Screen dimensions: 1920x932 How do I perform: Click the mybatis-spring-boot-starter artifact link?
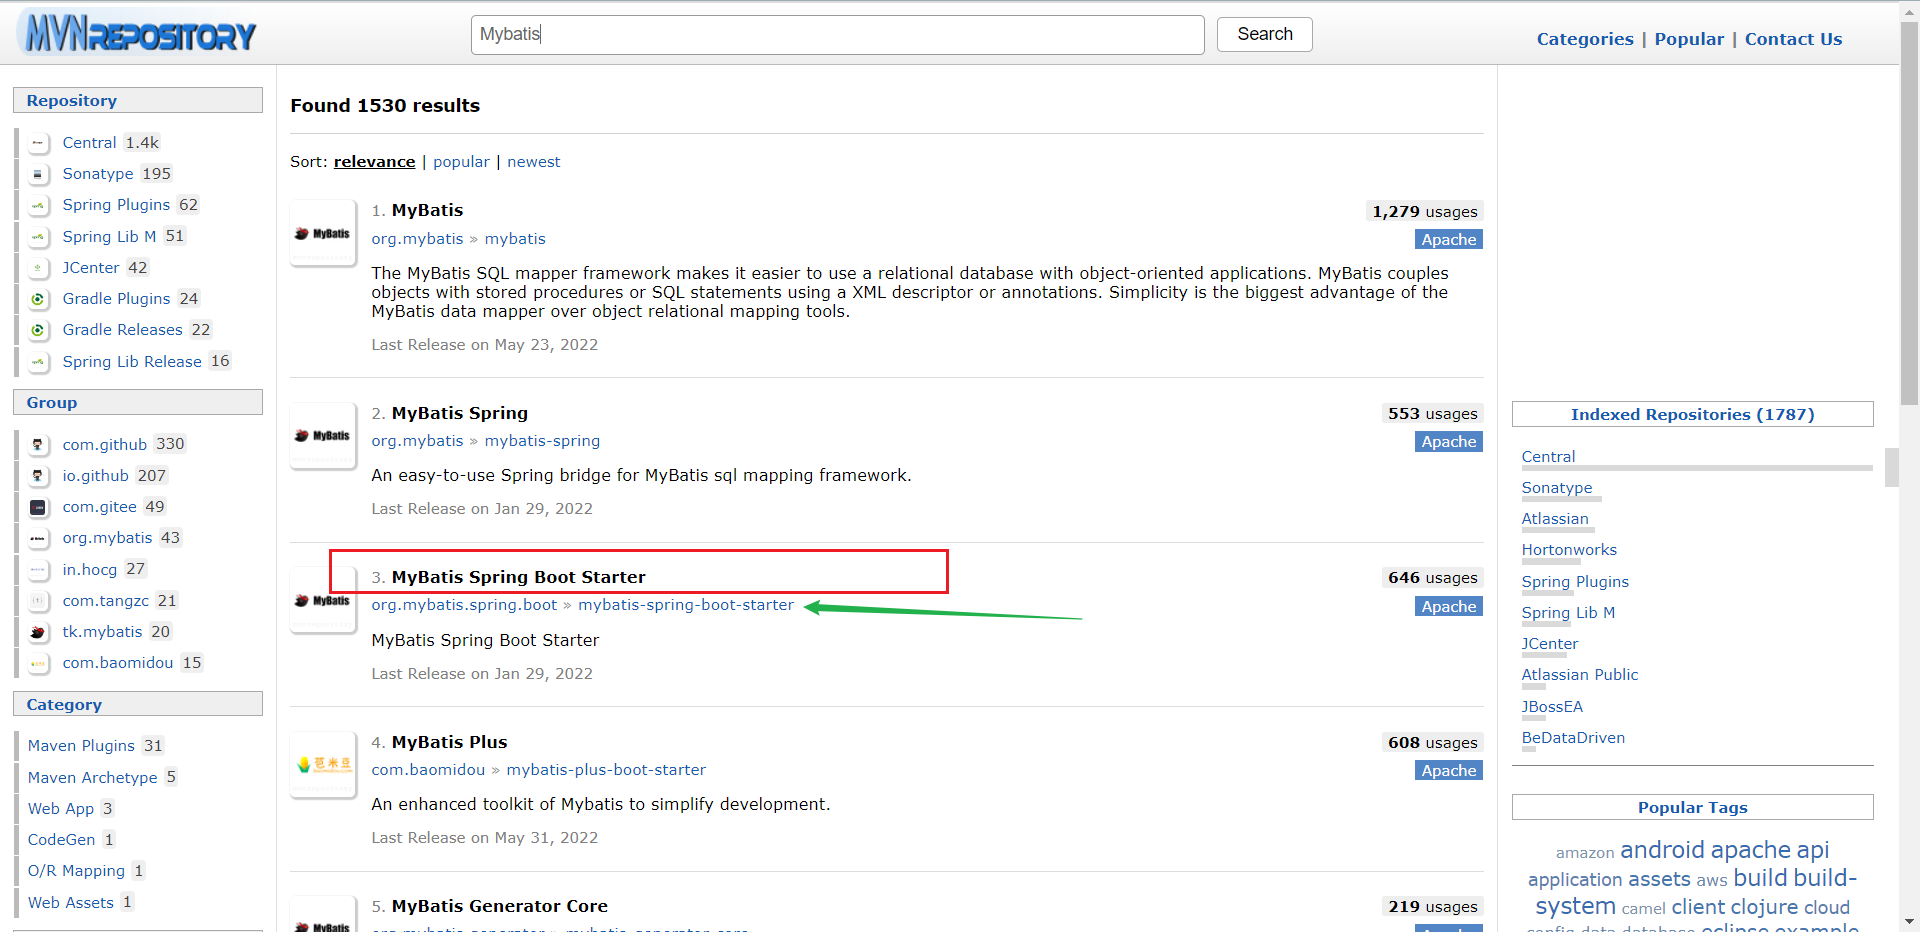(x=686, y=605)
